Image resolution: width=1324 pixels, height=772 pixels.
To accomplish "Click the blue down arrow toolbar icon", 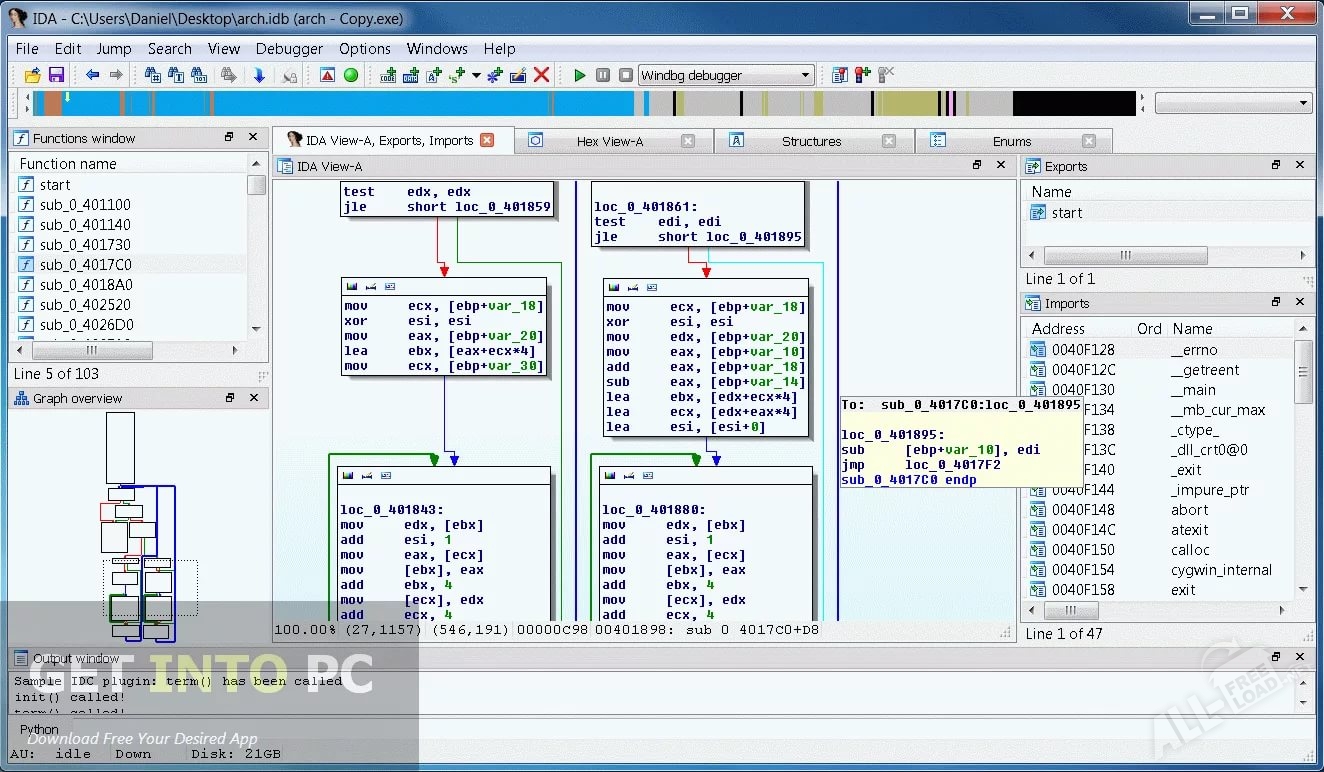I will (x=259, y=75).
